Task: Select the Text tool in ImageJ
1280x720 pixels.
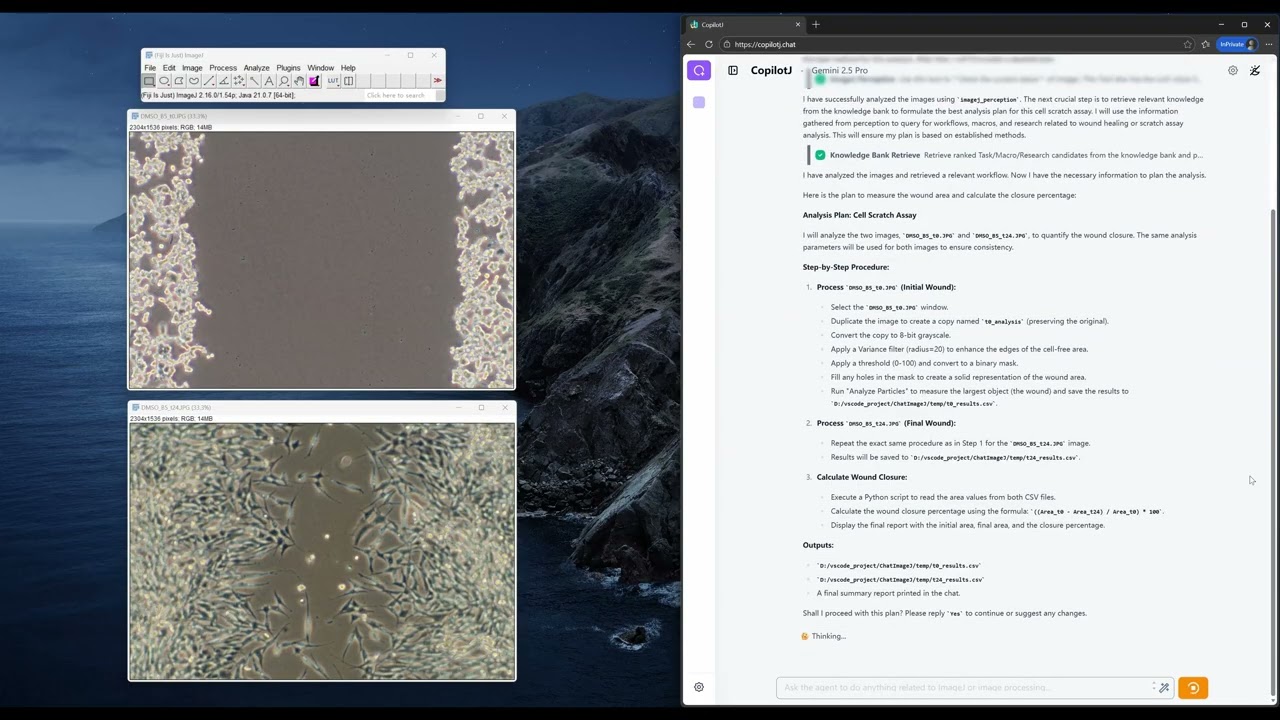Action: [x=269, y=81]
